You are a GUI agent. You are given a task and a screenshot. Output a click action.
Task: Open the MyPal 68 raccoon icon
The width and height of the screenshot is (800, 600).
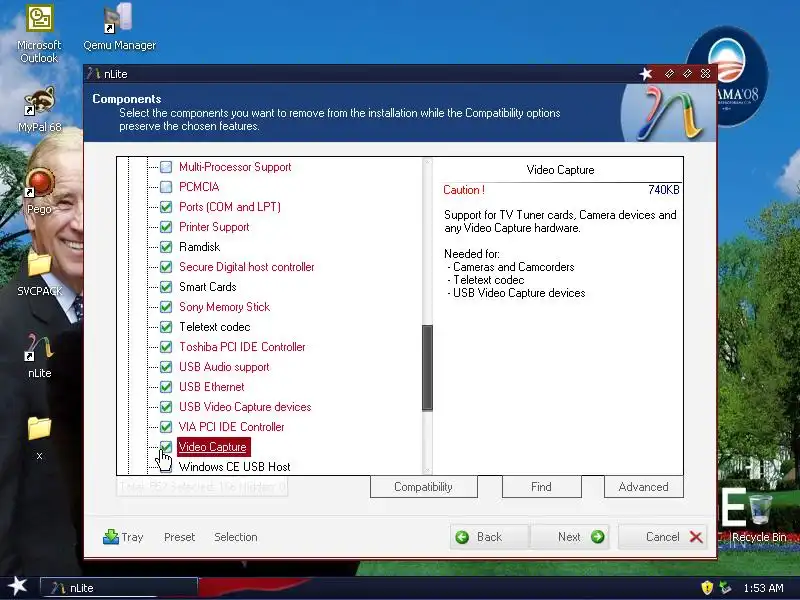[x=39, y=109]
